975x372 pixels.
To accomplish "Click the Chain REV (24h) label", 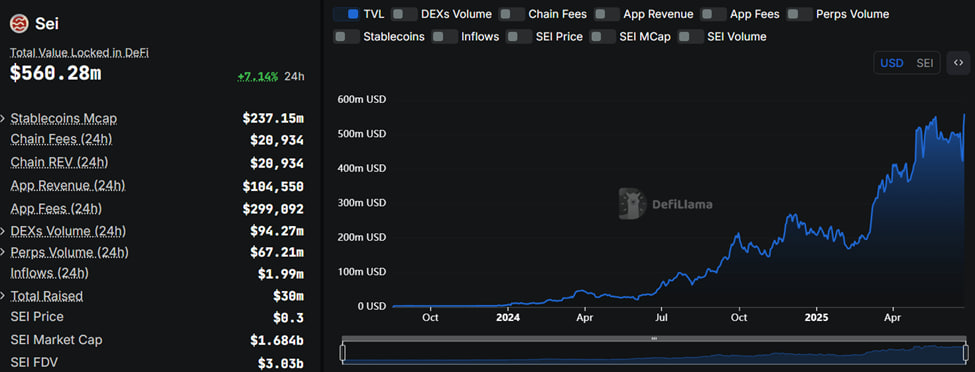I will pyautogui.click(x=59, y=162).
